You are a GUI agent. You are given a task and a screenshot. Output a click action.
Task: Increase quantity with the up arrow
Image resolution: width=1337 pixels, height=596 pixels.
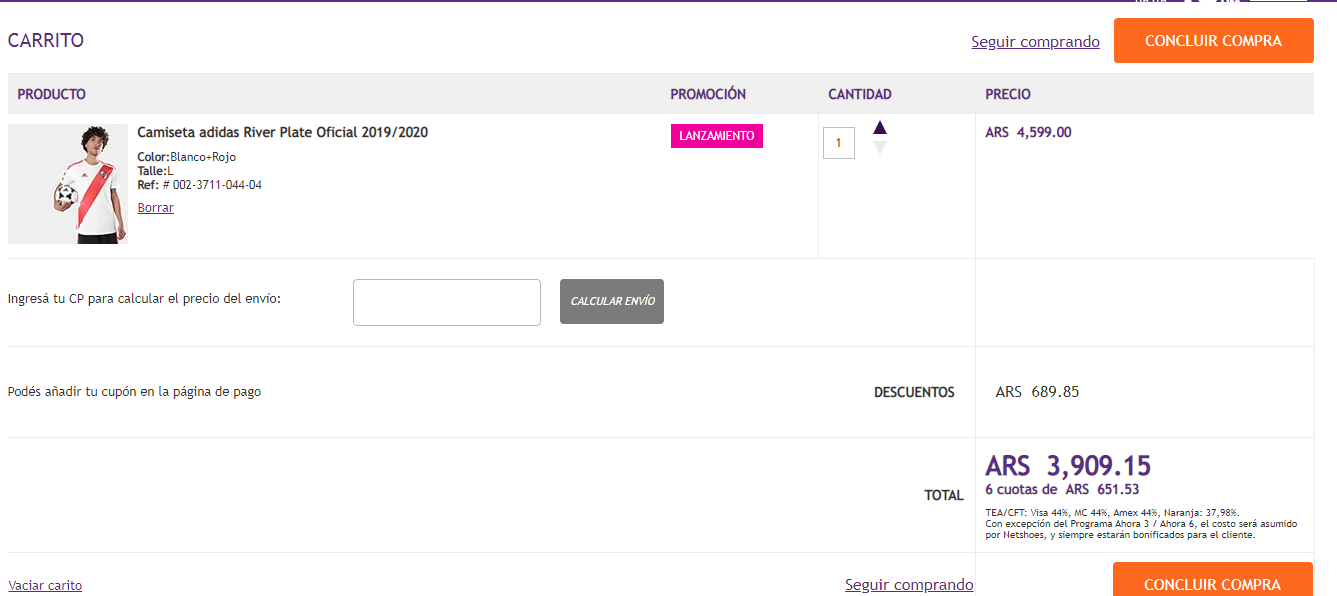point(880,127)
